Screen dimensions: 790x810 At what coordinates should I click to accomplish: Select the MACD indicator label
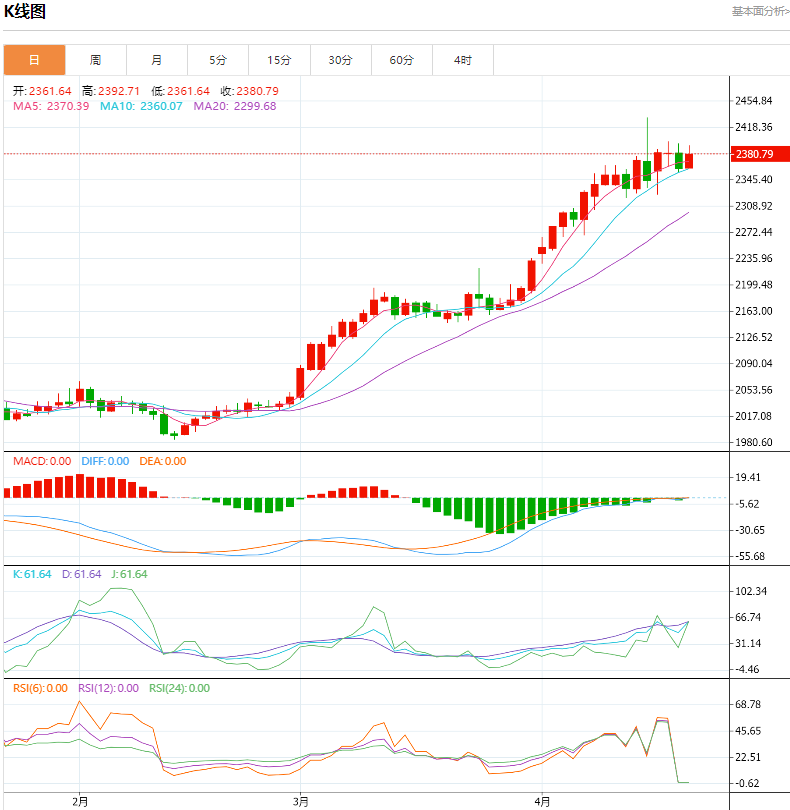[41, 461]
